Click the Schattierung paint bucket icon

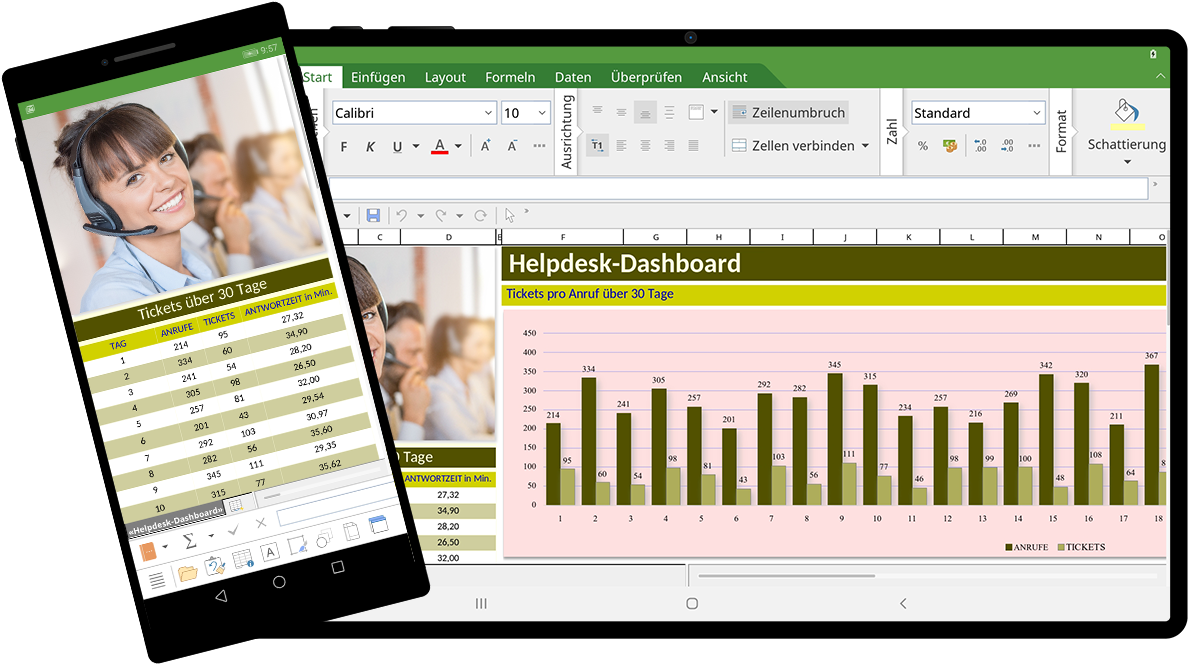click(1126, 112)
